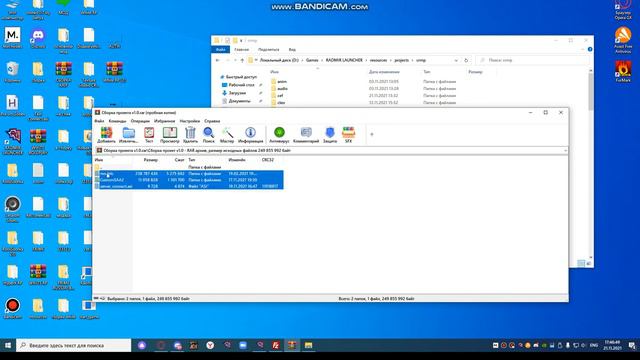Select the .asi file row in archive
Viewport: 640px width, 360px height.
189,186
